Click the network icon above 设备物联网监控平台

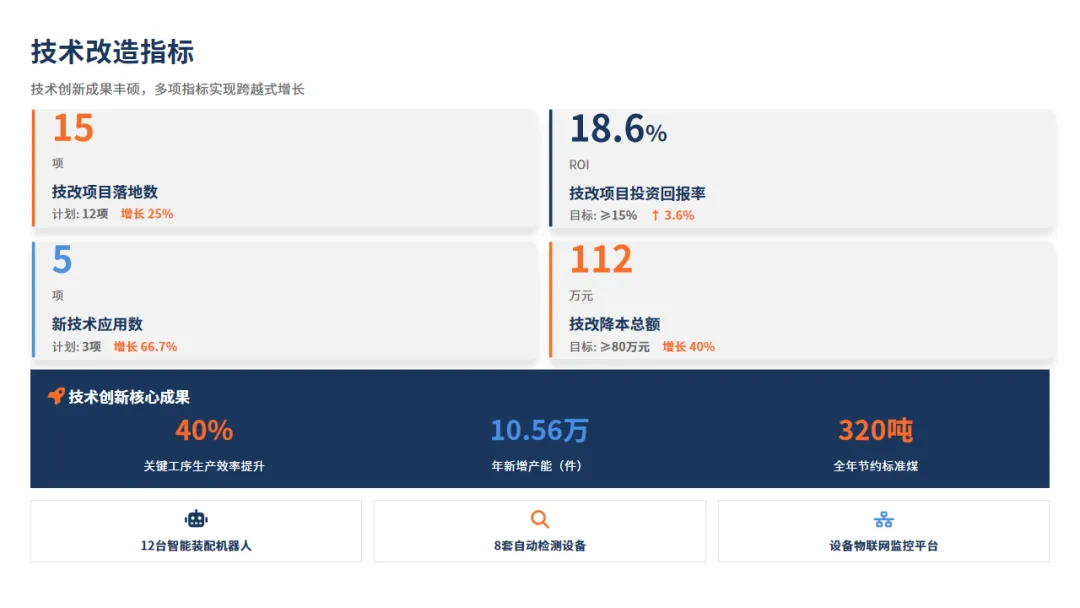point(884,519)
